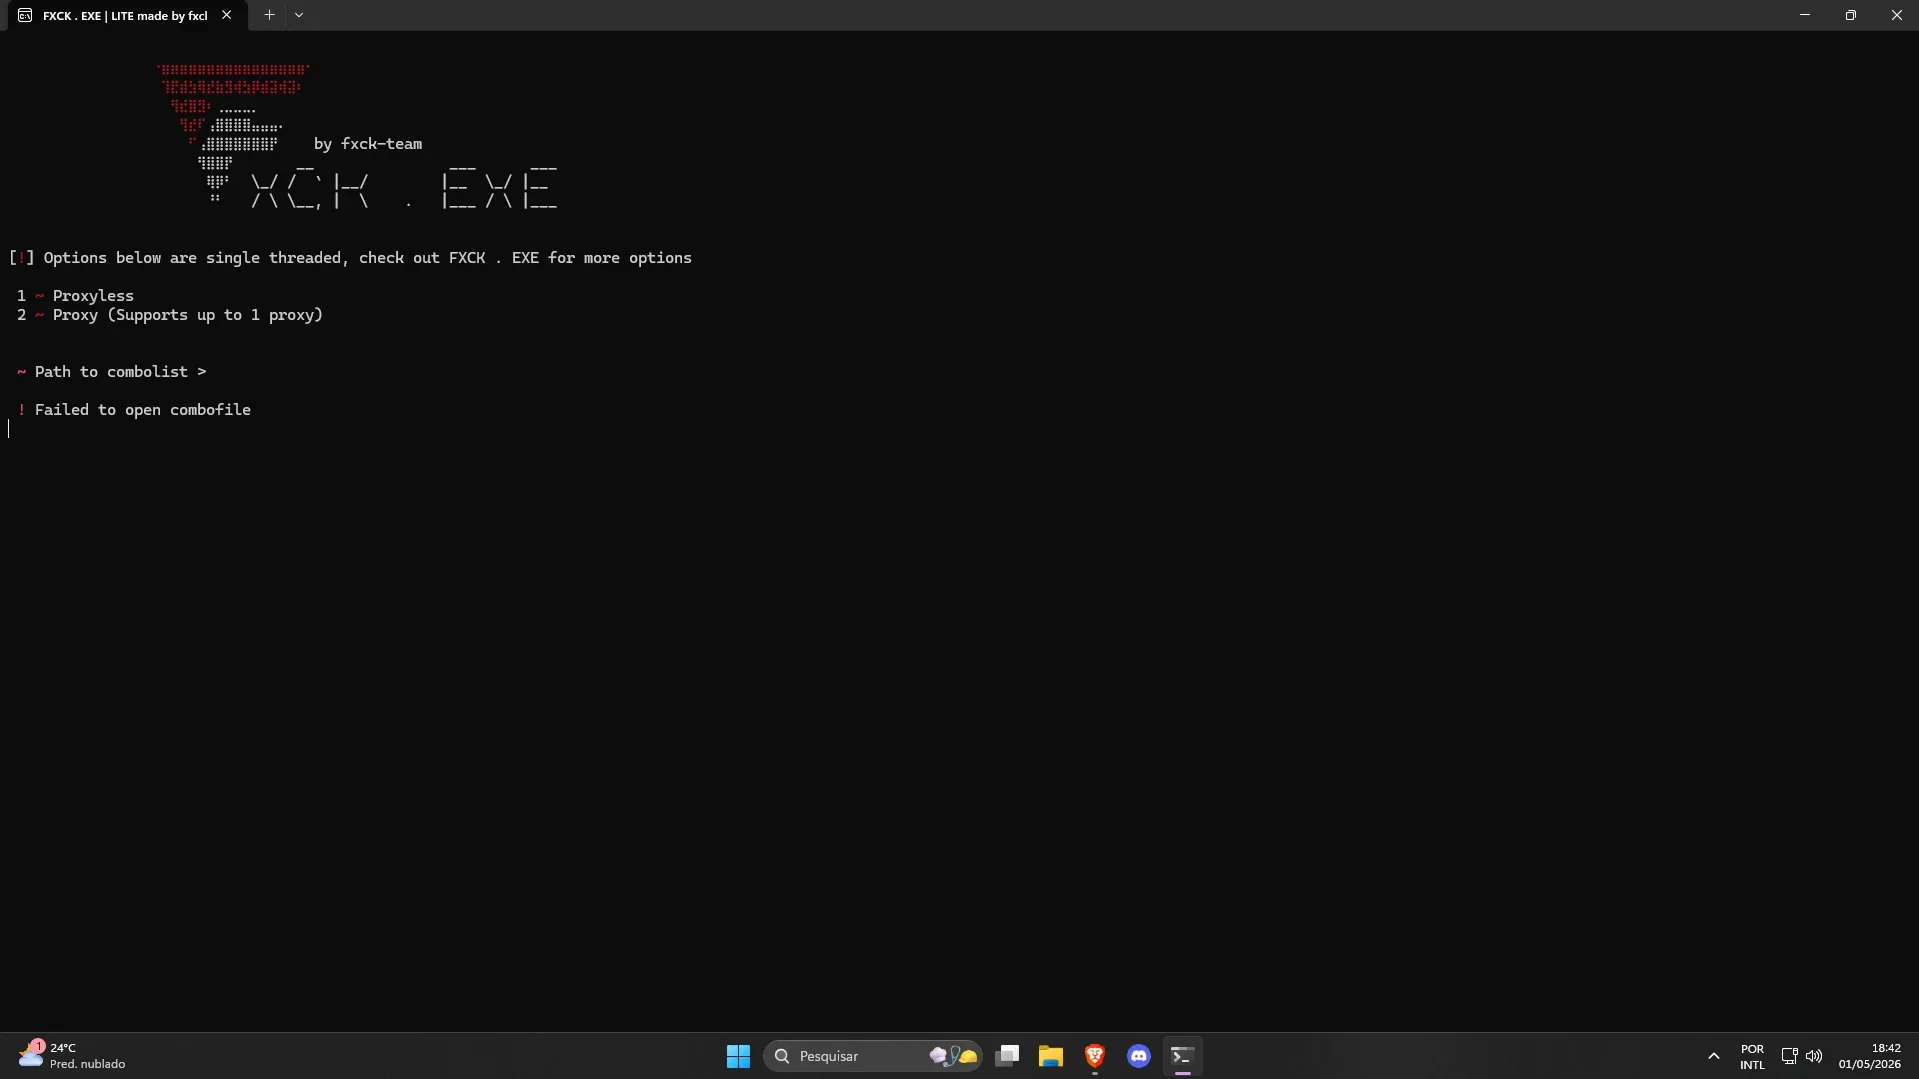Viewport: 1919px width, 1079px height.
Task: Click the 'Path to combolist >' prompt
Action: tap(111, 372)
